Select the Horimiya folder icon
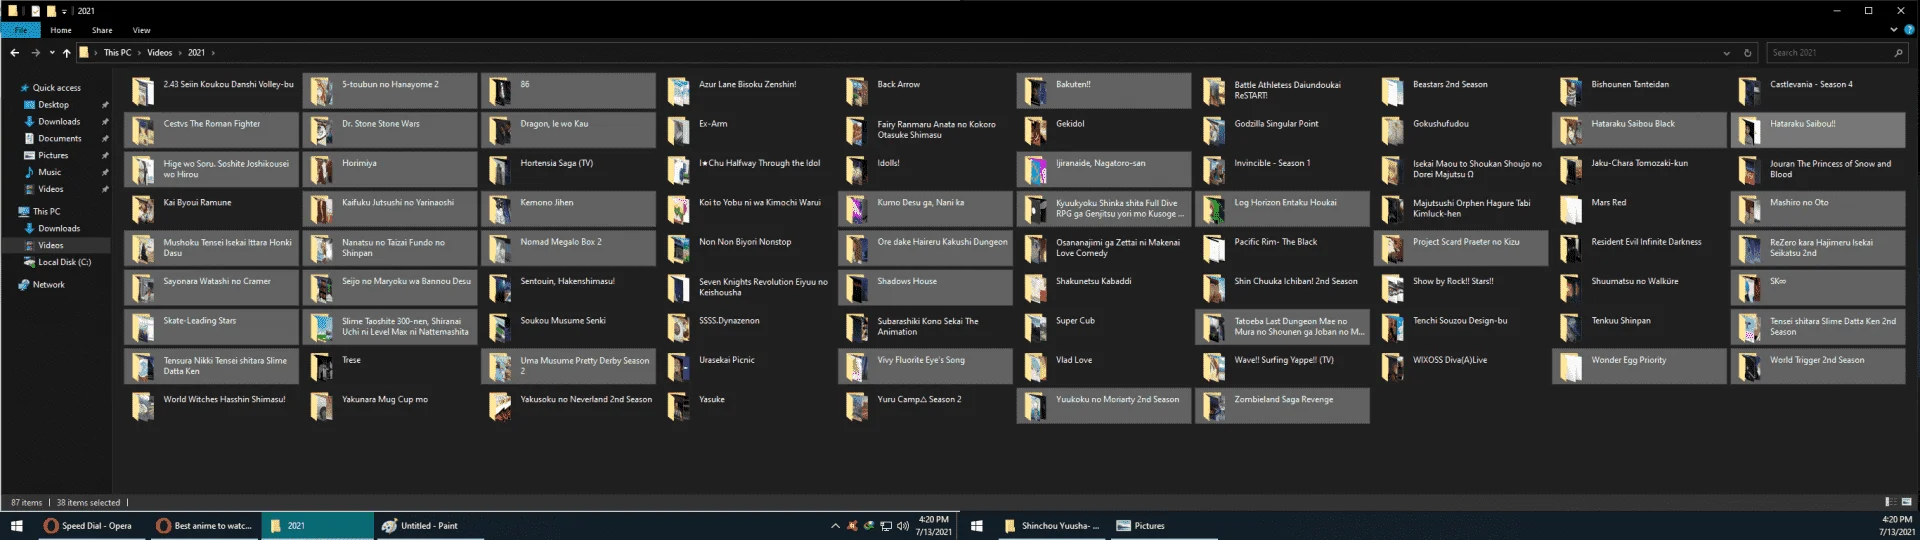Image resolution: width=1920 pixels, height=540 pixels. pos(321,170)
